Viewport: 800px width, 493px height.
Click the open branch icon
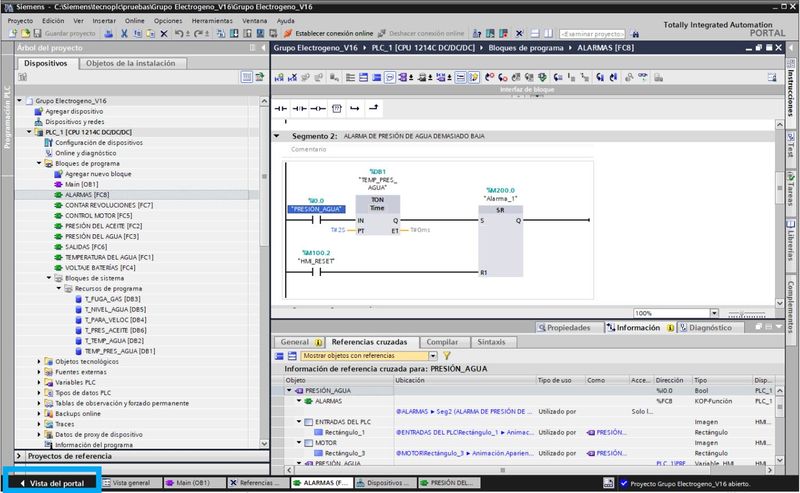(x=355, y=108)
